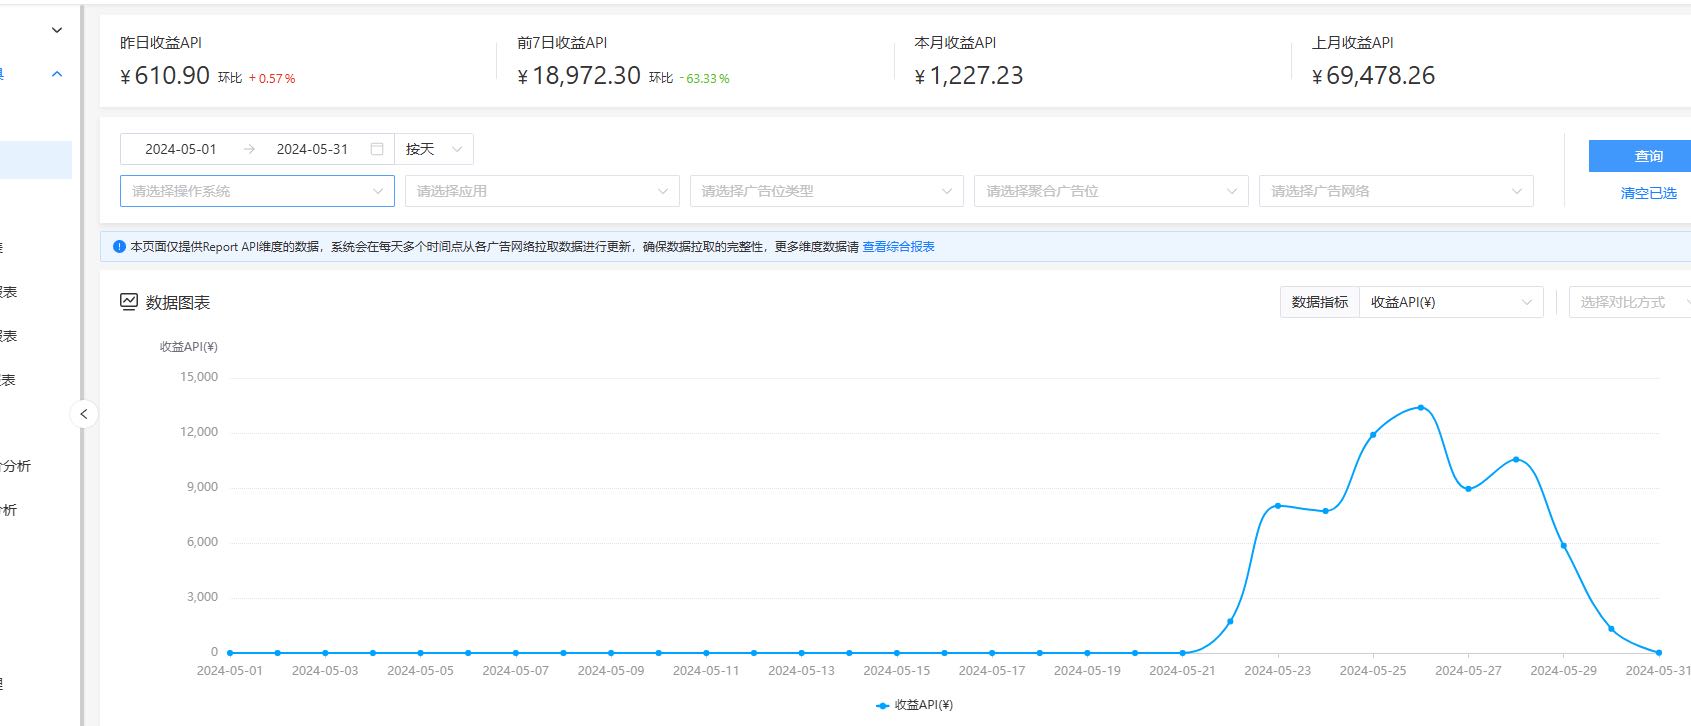This screenshot has height=726, width=1691.
Task: Click the 15,000 y-axis label
Action: [199, 377]
